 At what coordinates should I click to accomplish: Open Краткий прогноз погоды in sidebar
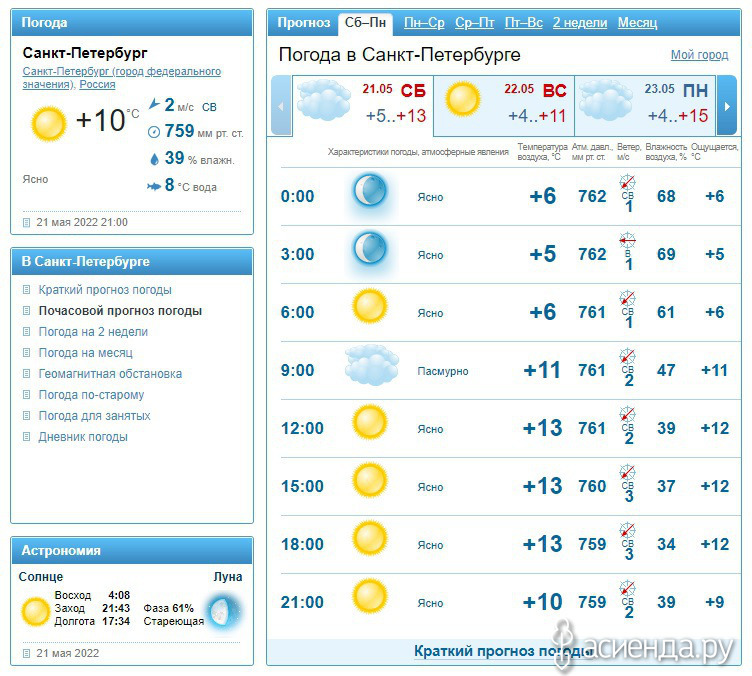(x=105, y=290)
